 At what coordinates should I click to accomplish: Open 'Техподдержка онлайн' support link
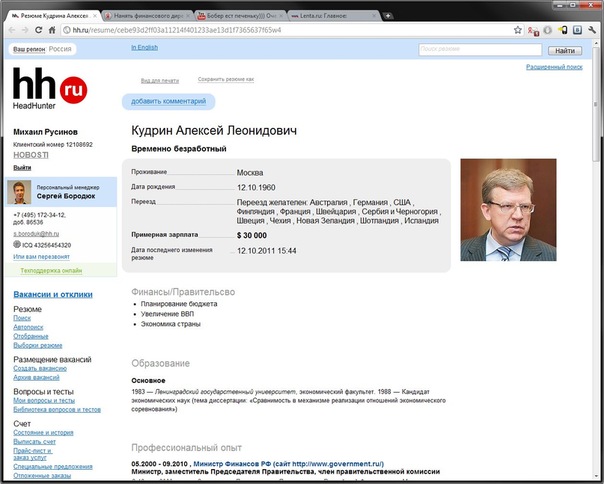click(x=51, y=271)
